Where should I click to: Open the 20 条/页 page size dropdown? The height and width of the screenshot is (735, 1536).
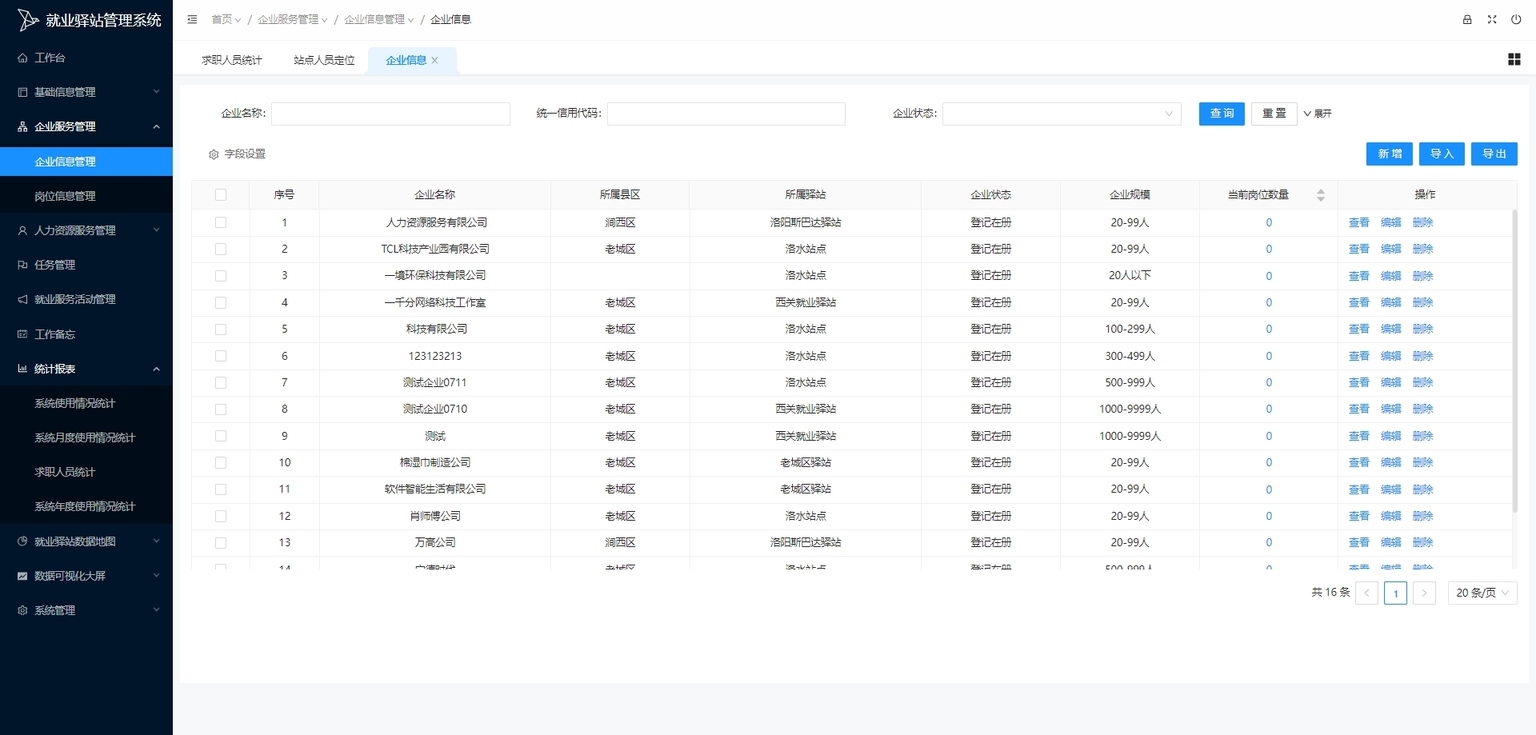1482,593
